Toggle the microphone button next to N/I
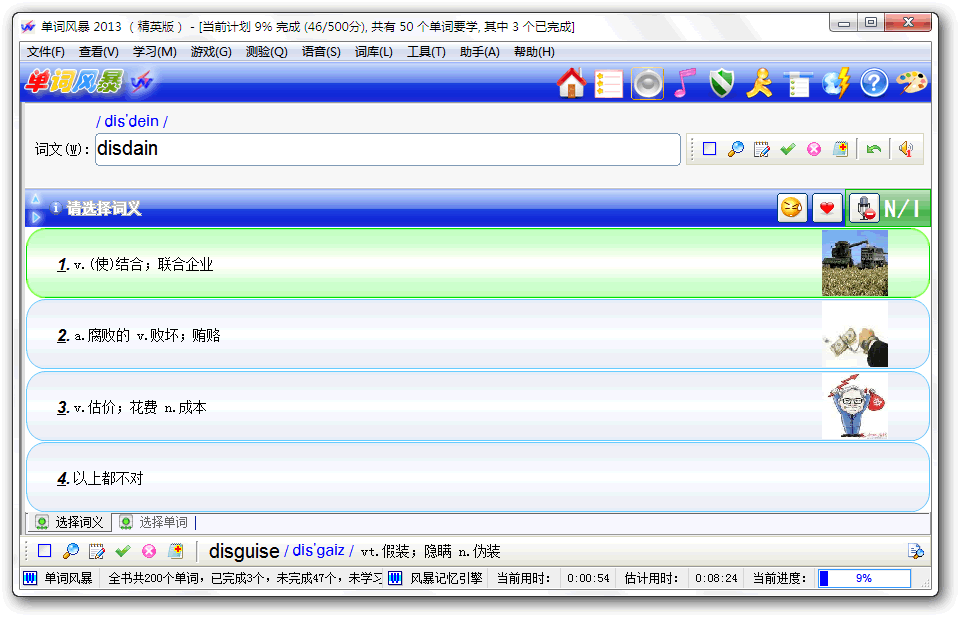This screenshot has width=959, height=617. pos(863,208)
